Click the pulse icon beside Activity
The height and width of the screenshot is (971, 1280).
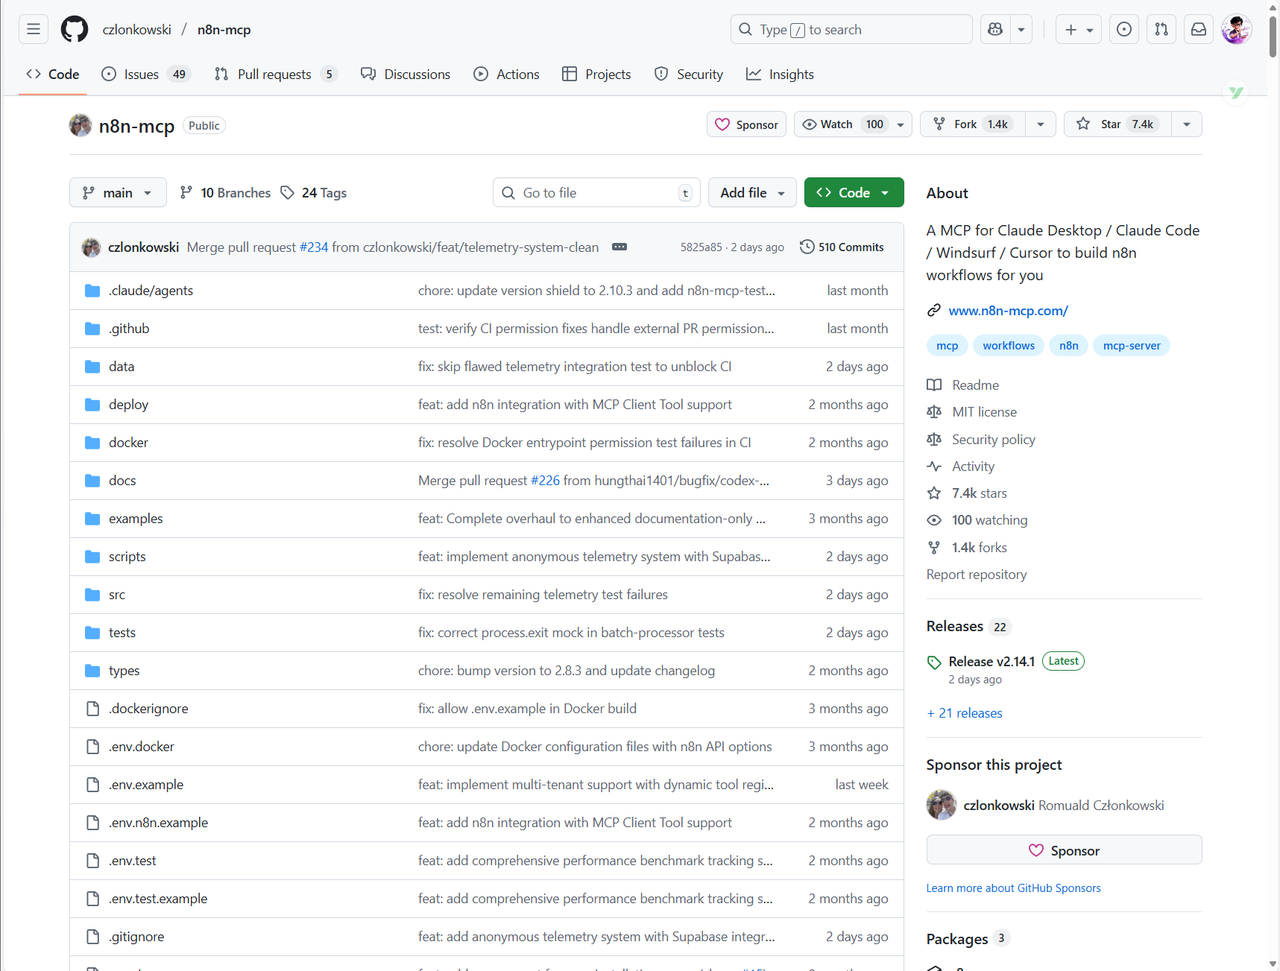(x=934, y=466)
